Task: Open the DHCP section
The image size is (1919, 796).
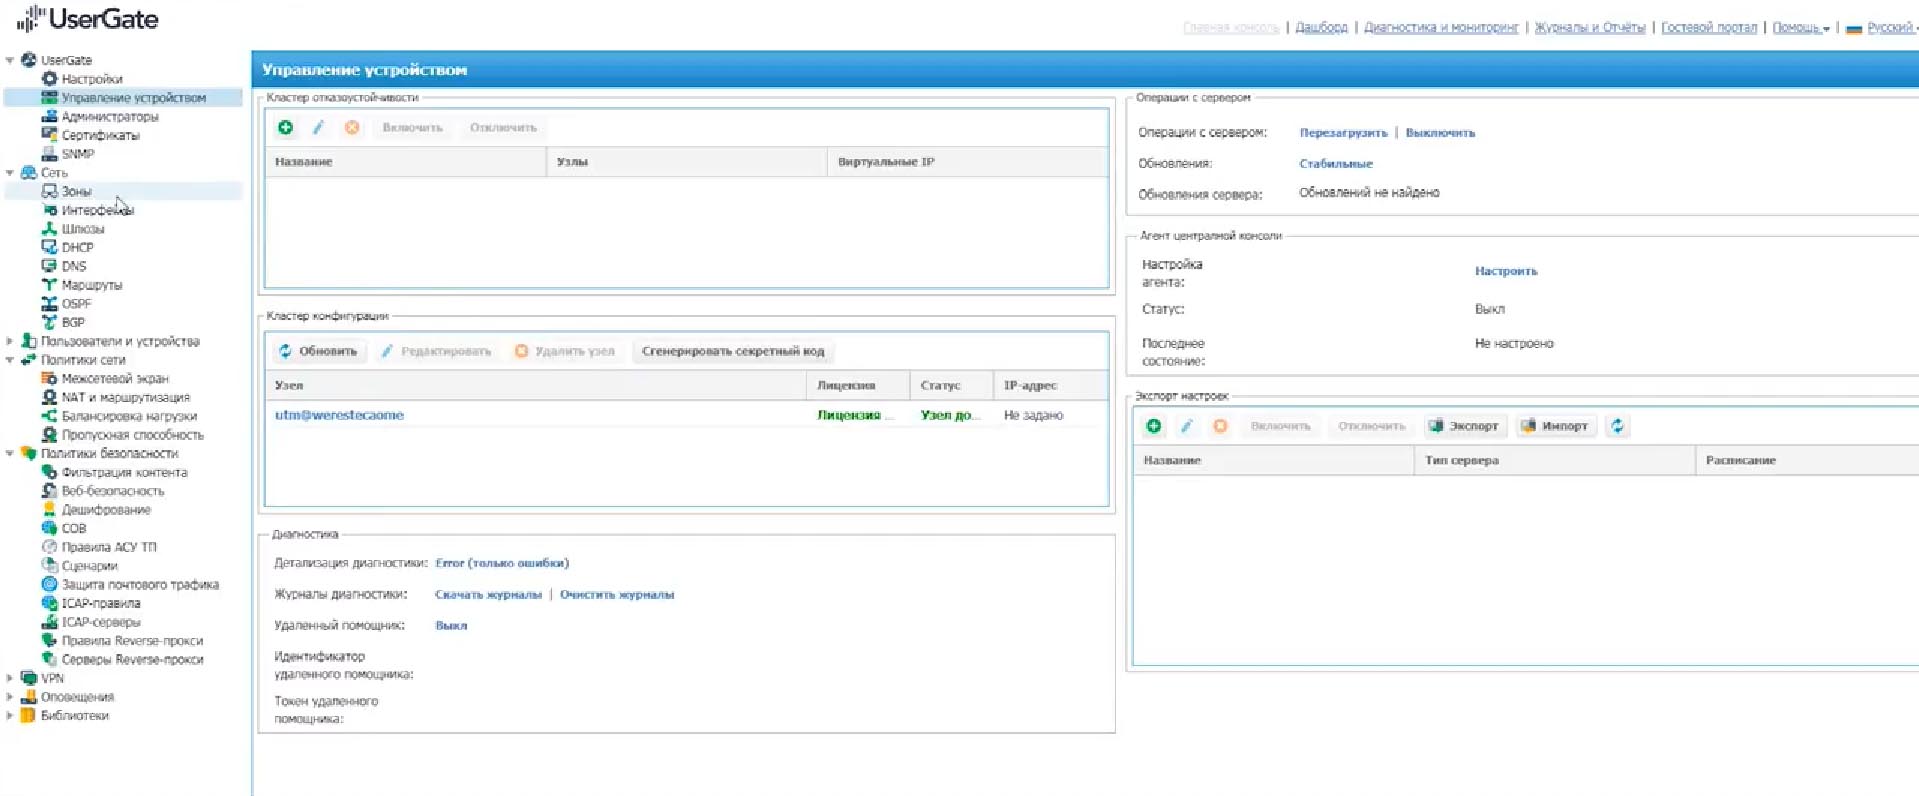Action: click(78, 247)
